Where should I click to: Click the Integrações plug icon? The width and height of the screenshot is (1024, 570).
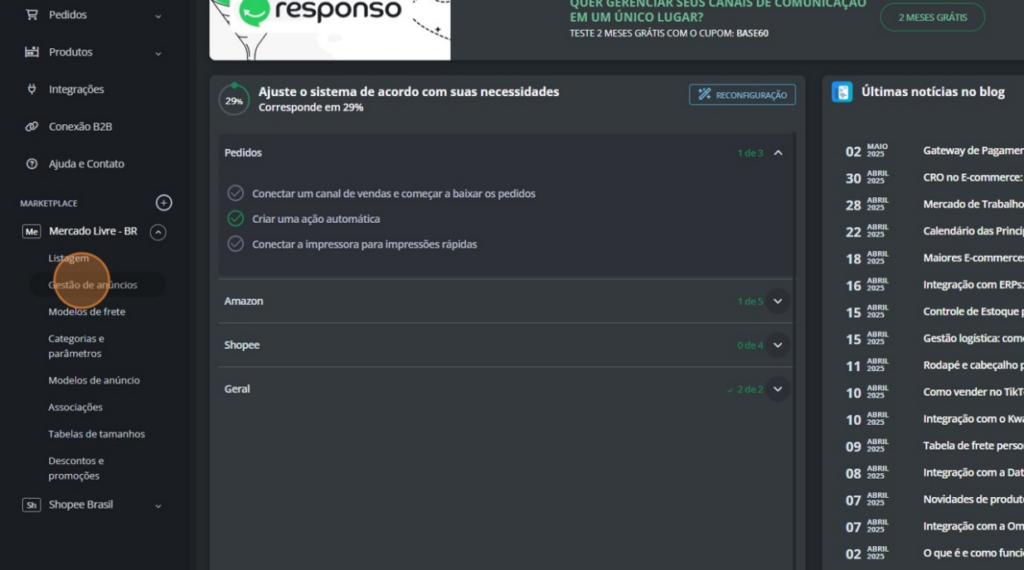pos(32,89)
